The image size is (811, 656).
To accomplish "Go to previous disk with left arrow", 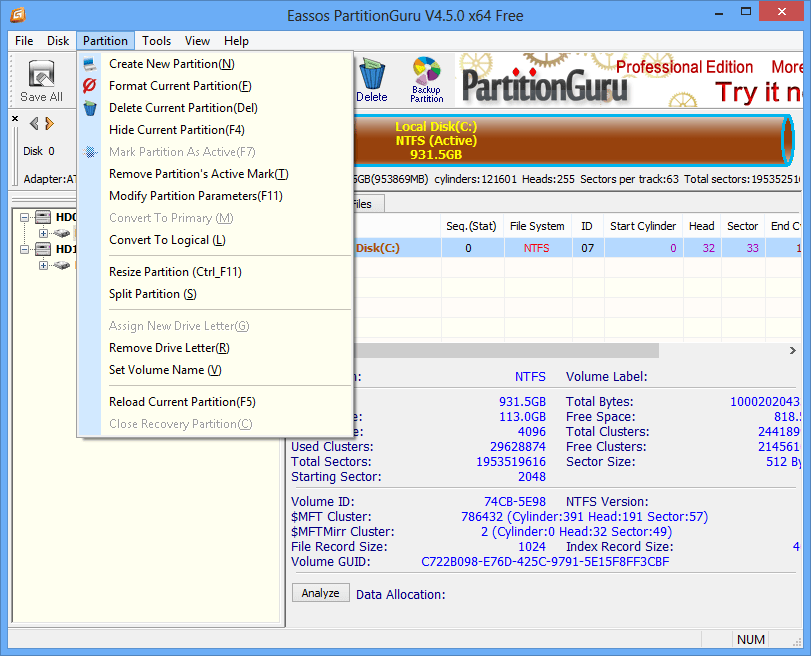I will (33, 123).
